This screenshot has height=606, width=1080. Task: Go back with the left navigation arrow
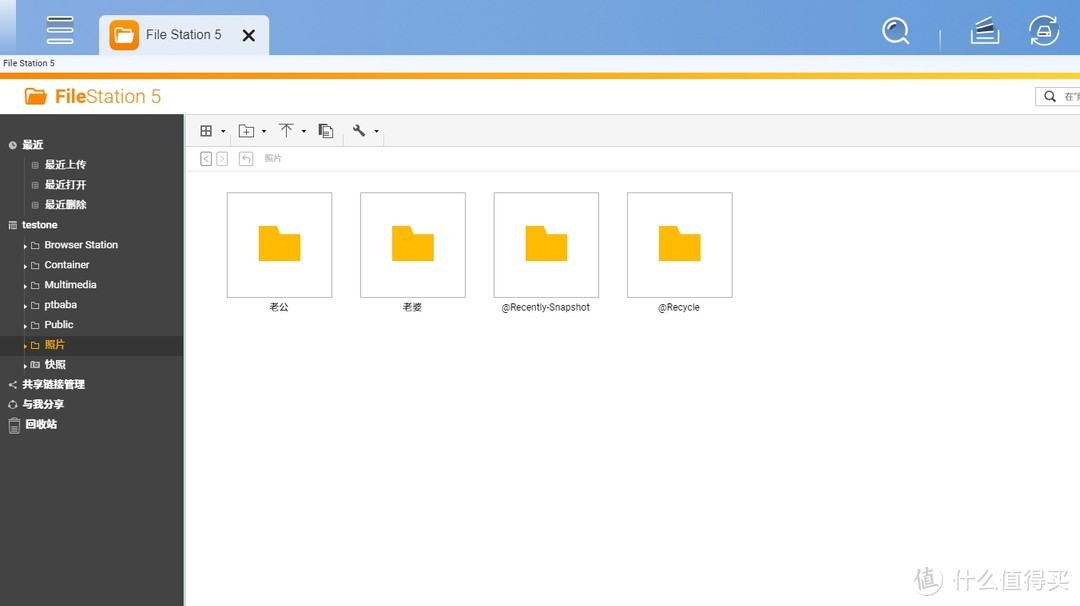pos(206,159)
